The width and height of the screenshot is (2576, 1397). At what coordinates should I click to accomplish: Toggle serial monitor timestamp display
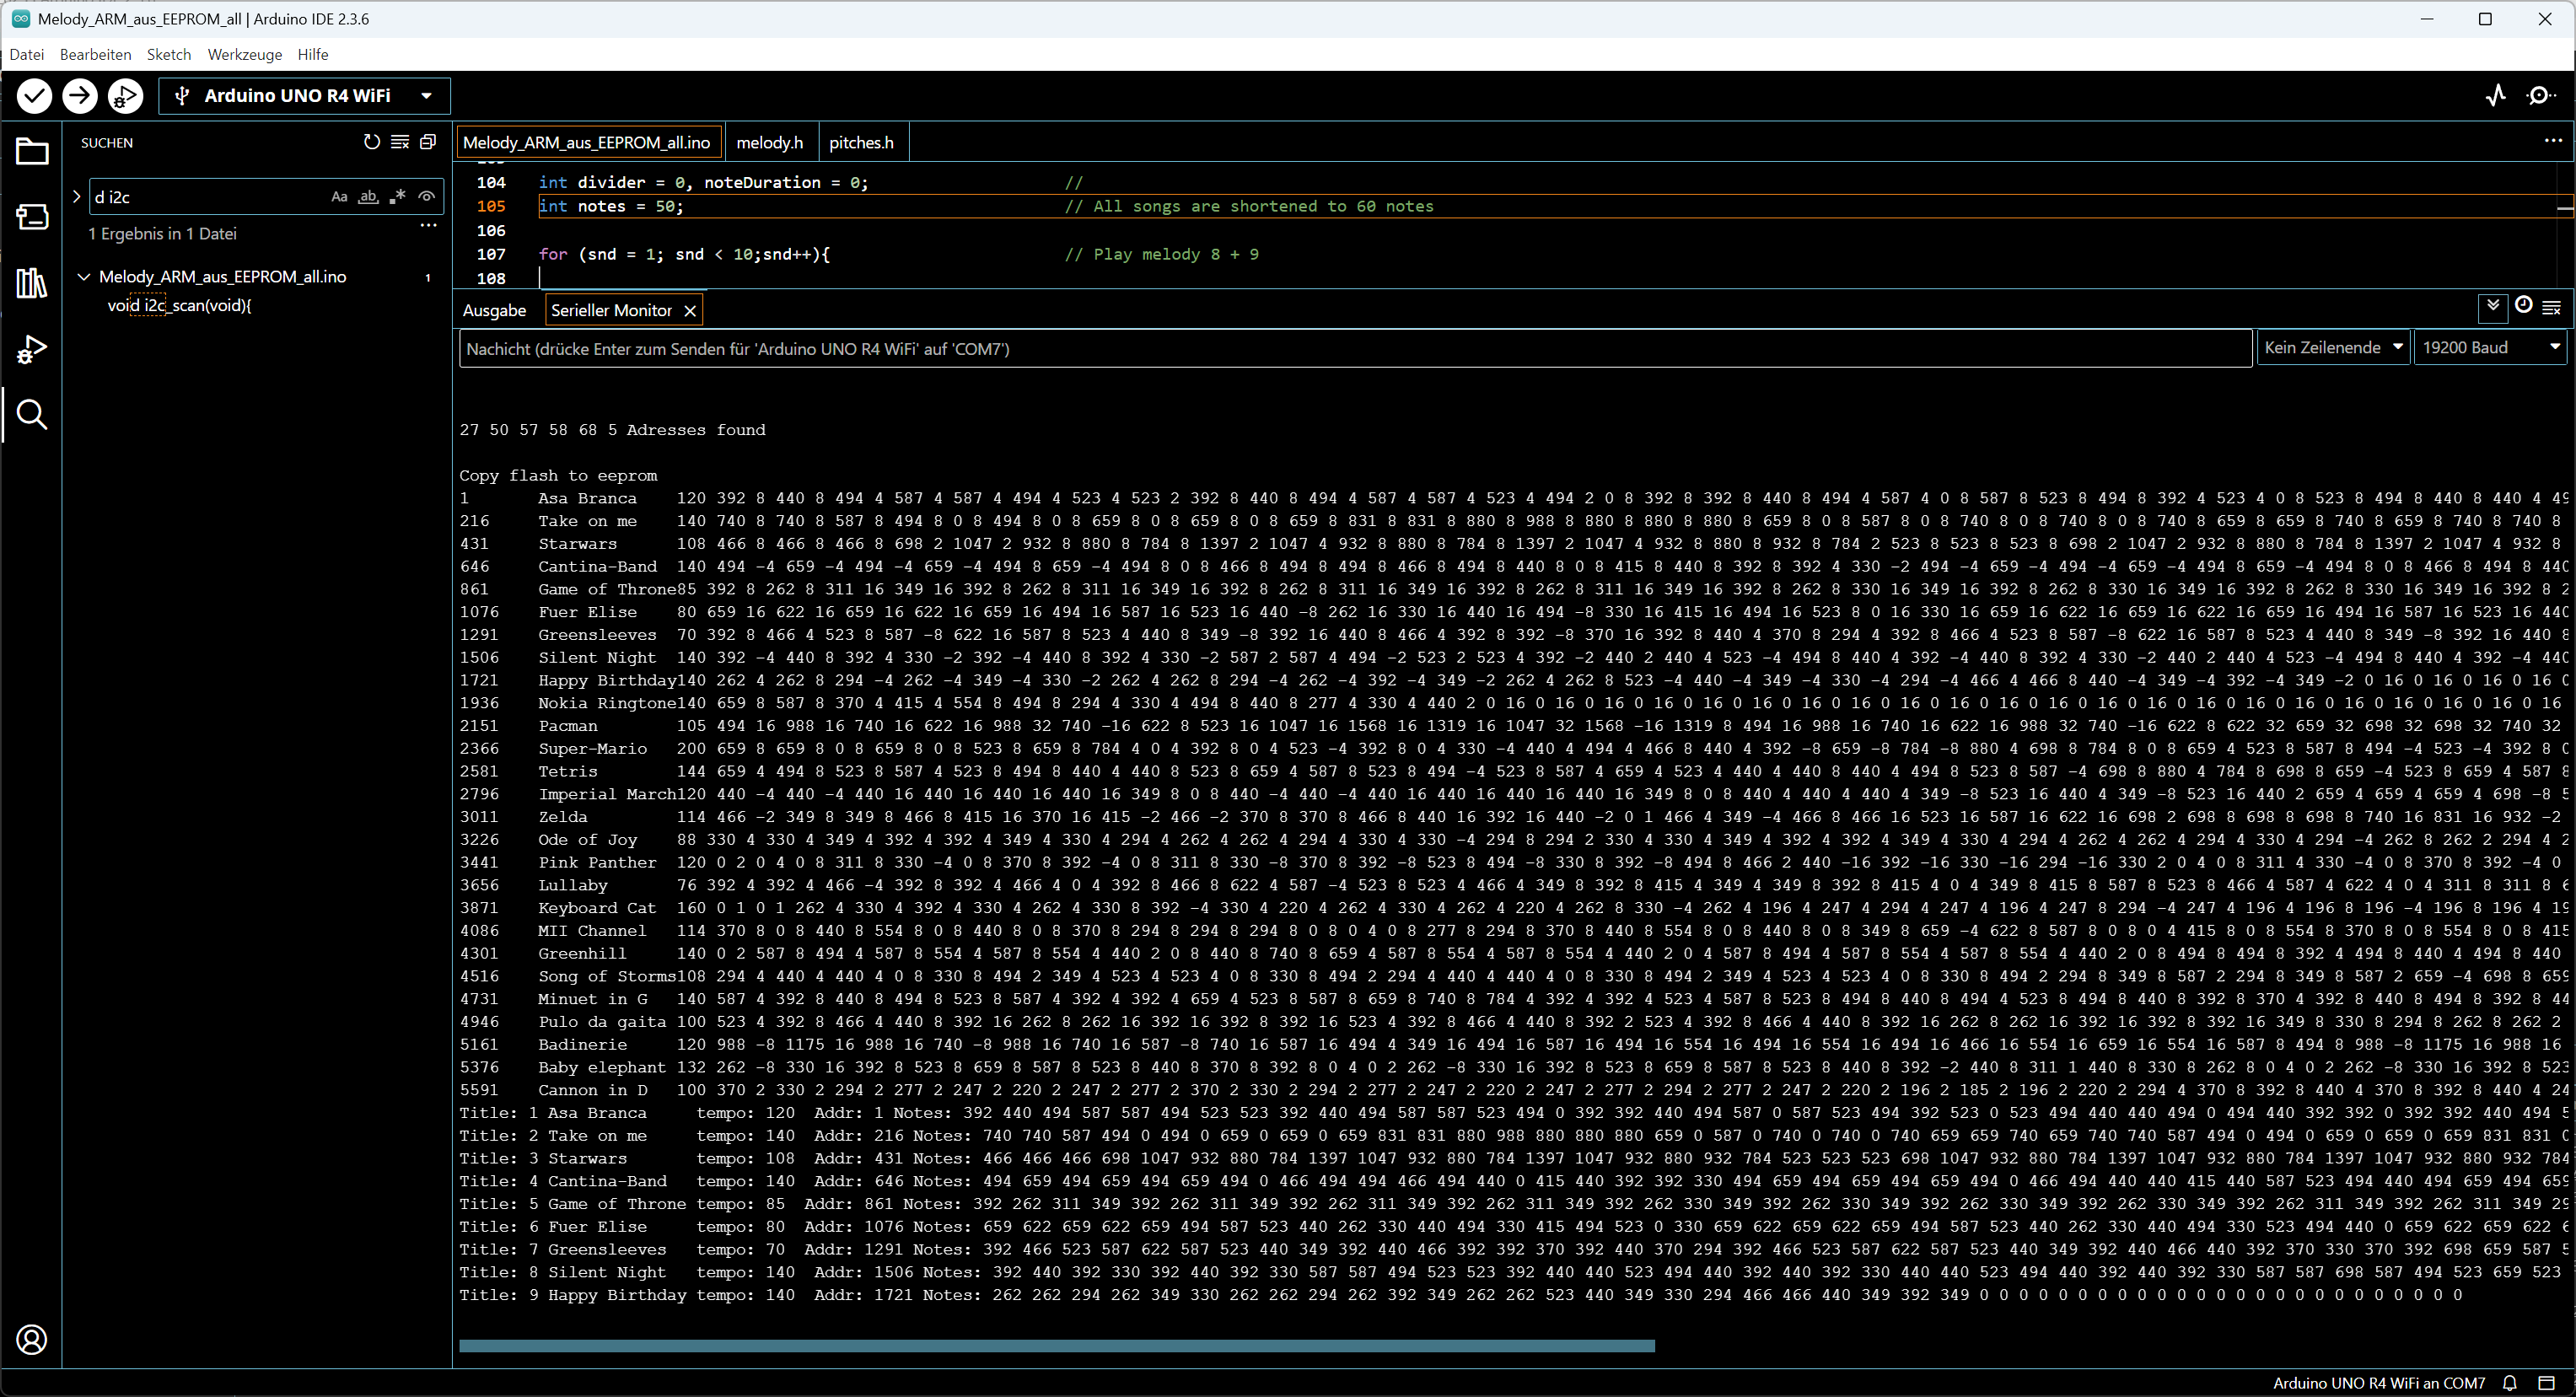[2523, 306]
